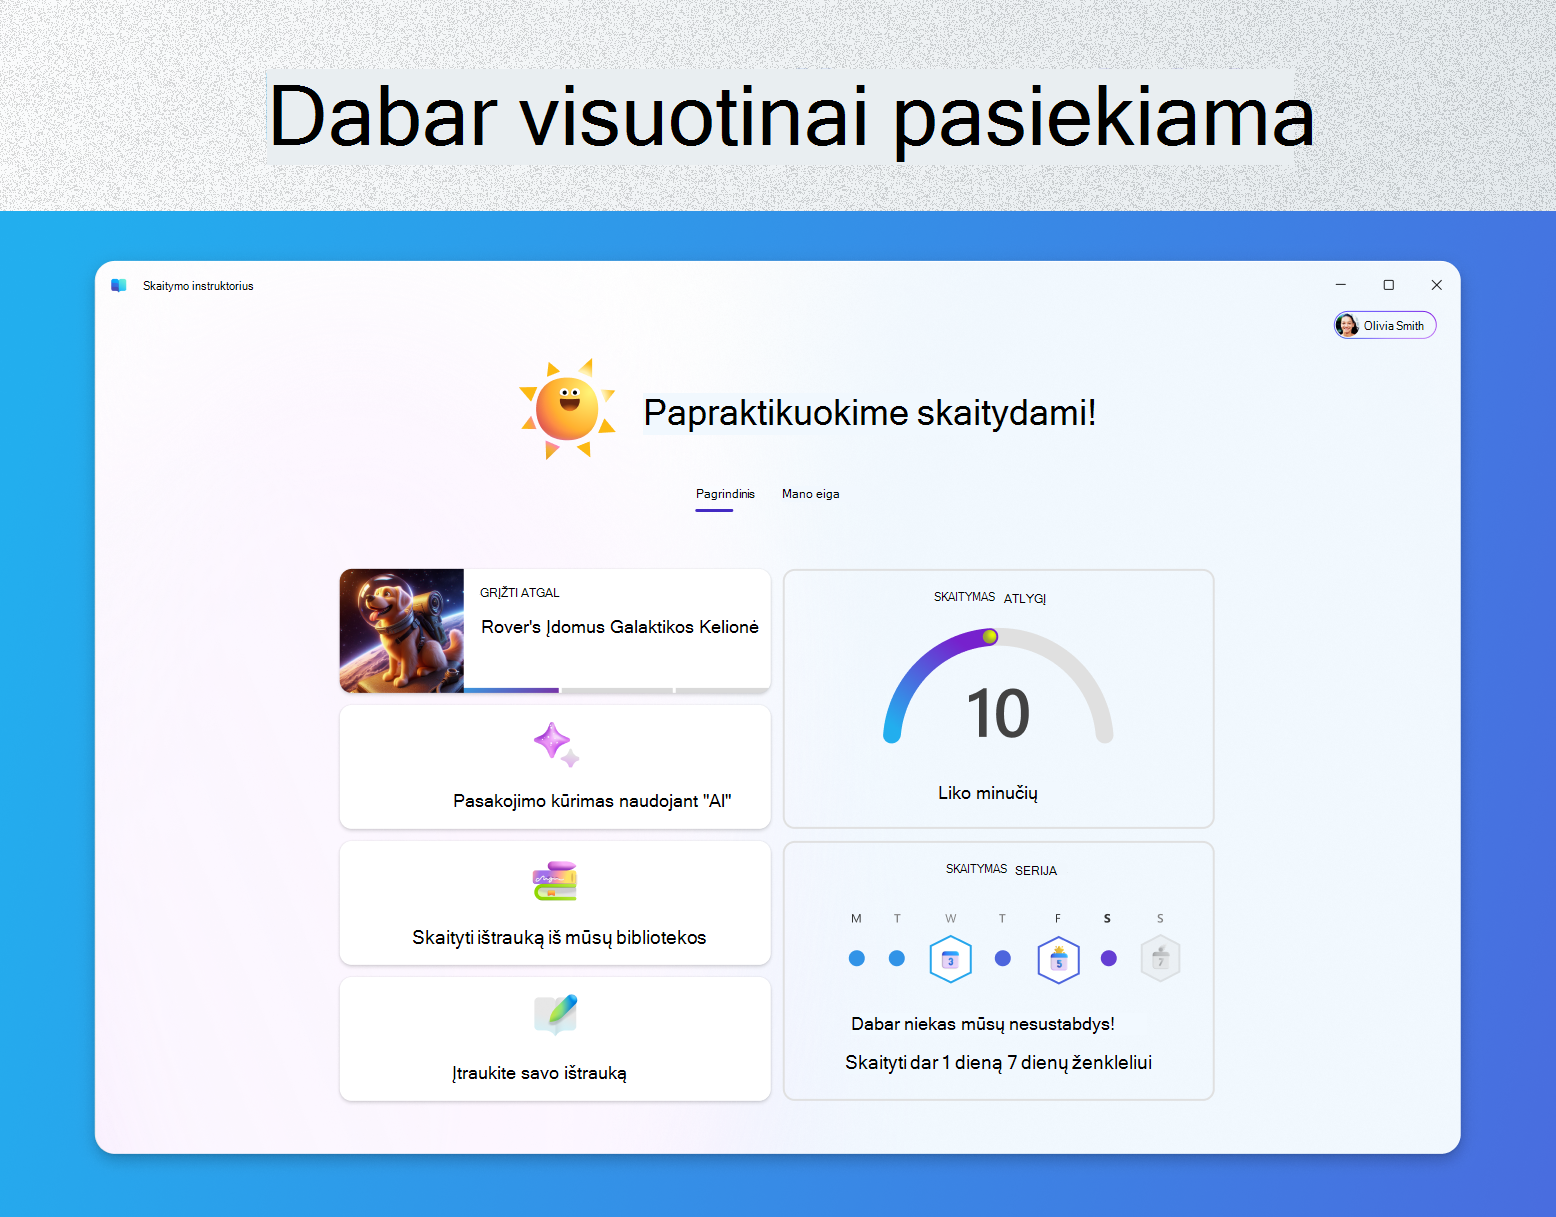Screen dimensions: 1556x1217
Task: Select the Friday 5-day badge hexagon
Action: [1058, 960]
